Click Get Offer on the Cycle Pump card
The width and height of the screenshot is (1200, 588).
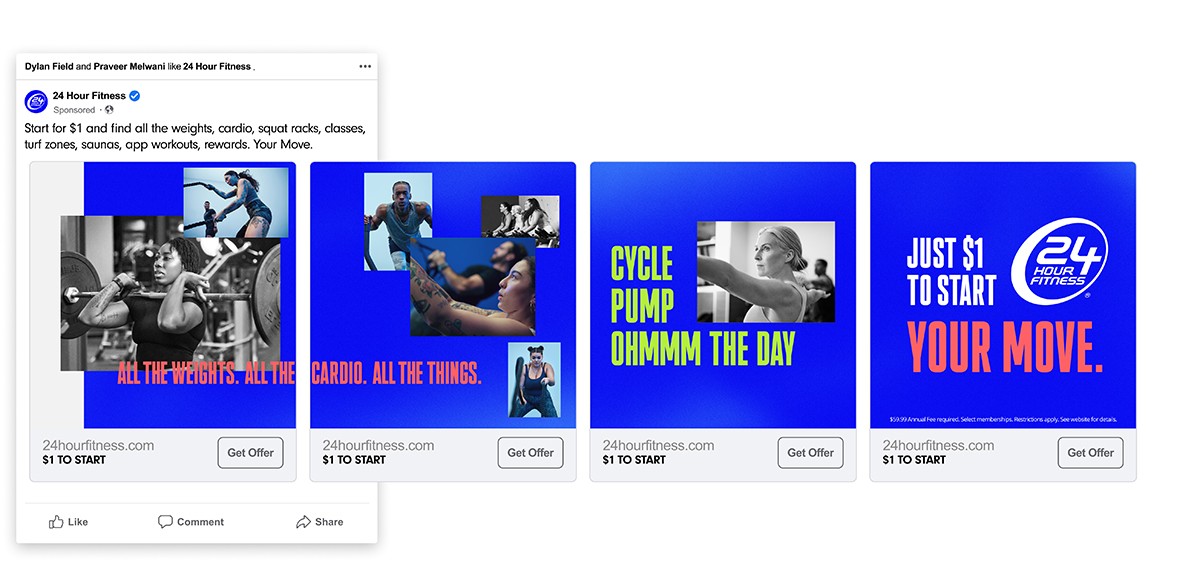tap(811, 453)
